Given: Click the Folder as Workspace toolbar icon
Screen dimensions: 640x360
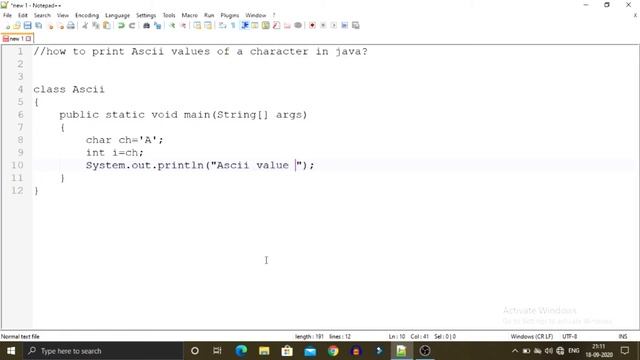Looking at the screenshot, I should click(287, 26).
